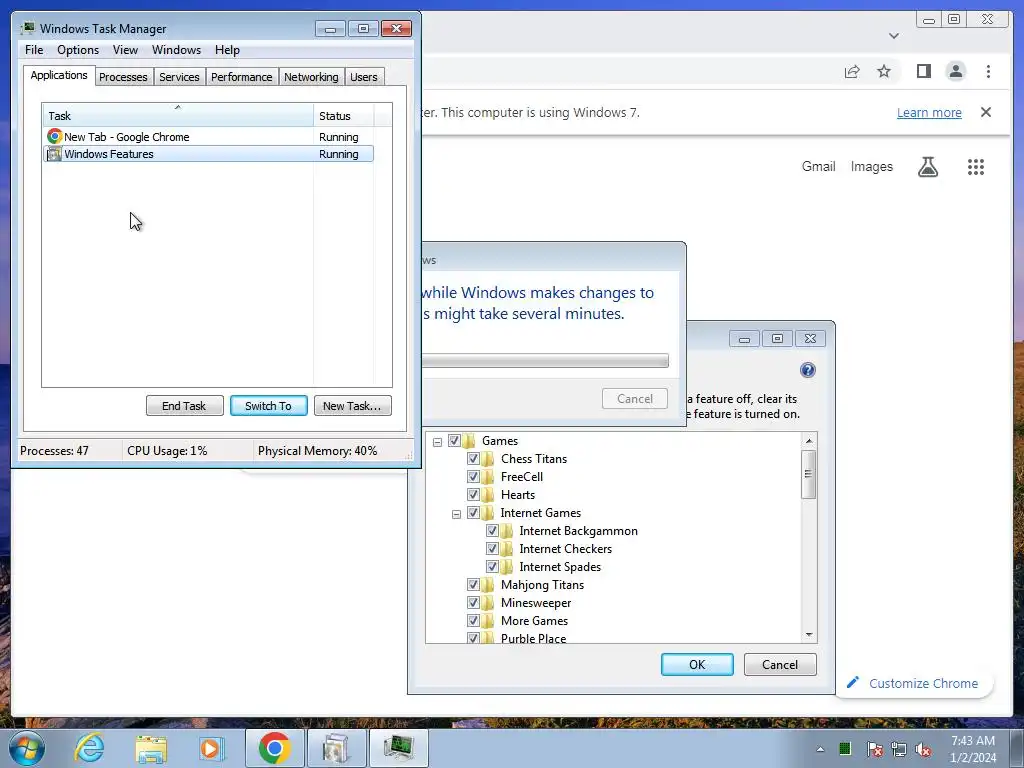Sort by the Task column header
1024x768 pixels.
(178, 116)
